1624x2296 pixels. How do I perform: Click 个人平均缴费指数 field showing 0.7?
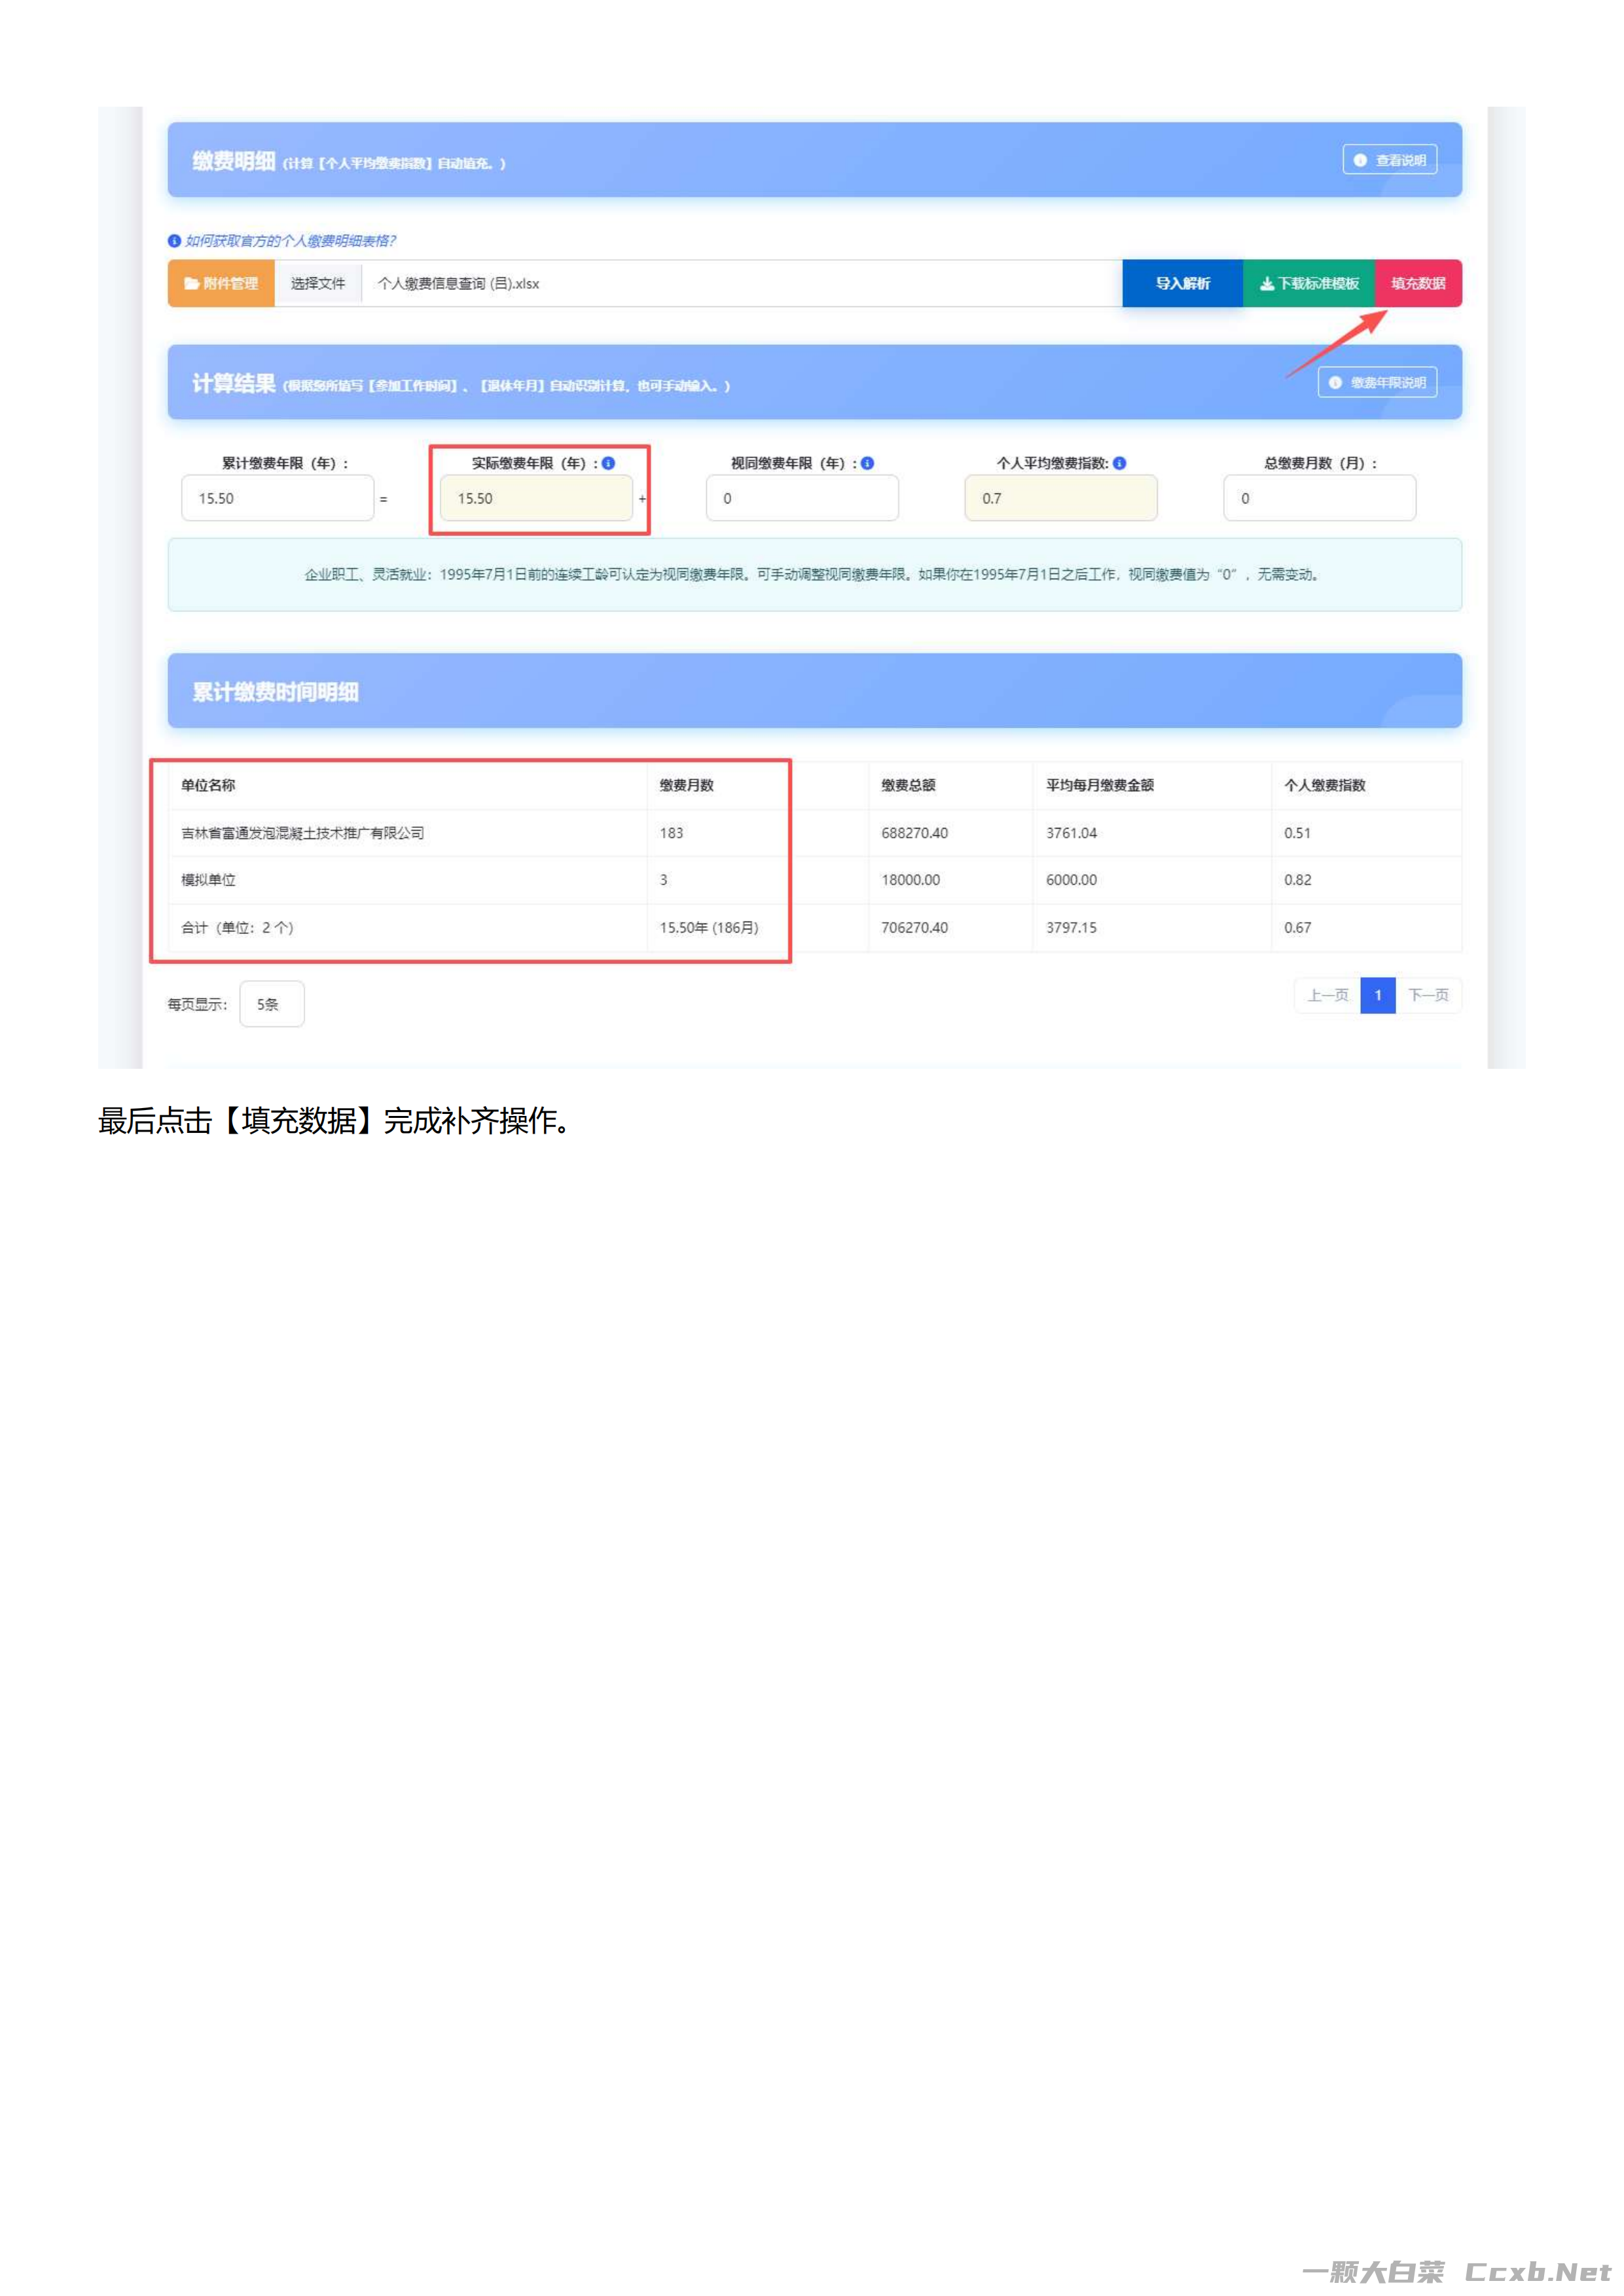tap(1060, 498)
